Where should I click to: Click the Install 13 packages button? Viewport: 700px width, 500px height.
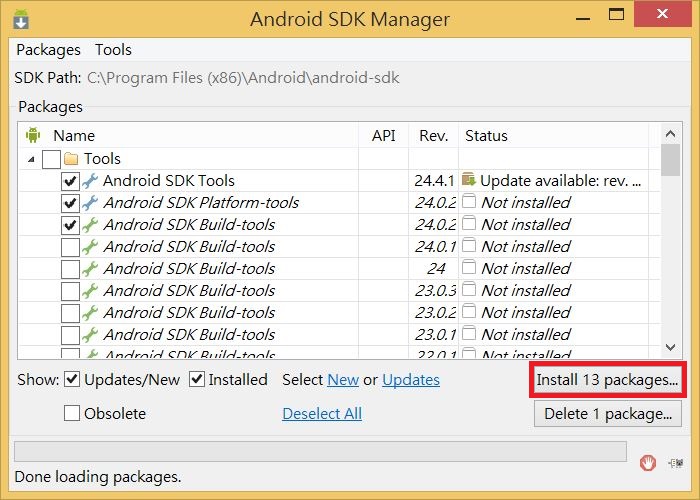607,380
